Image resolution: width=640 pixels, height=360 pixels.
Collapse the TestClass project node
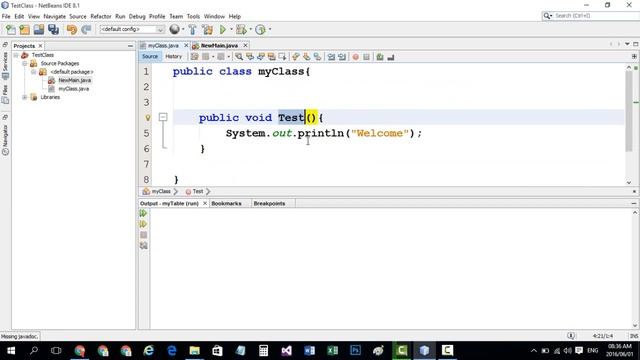tap(16, 55)
